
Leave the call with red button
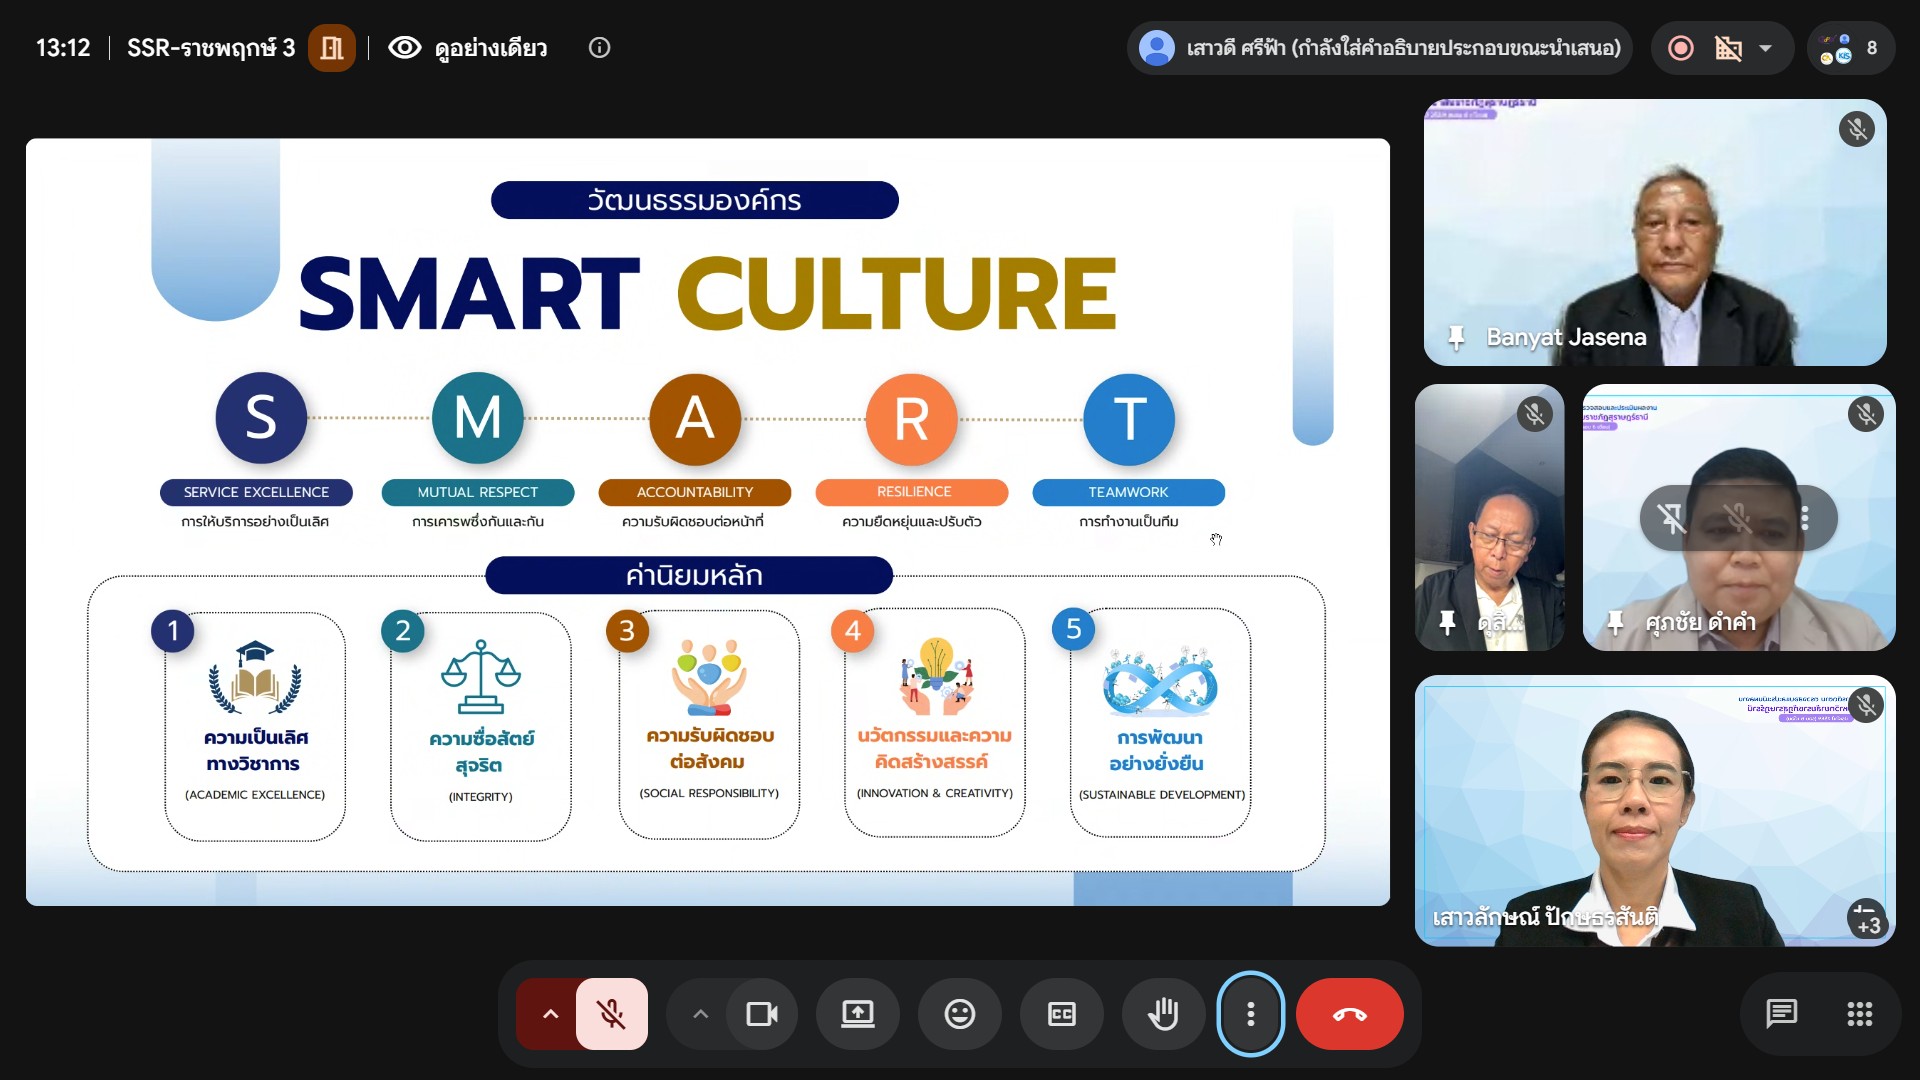click(1349, 1014)
